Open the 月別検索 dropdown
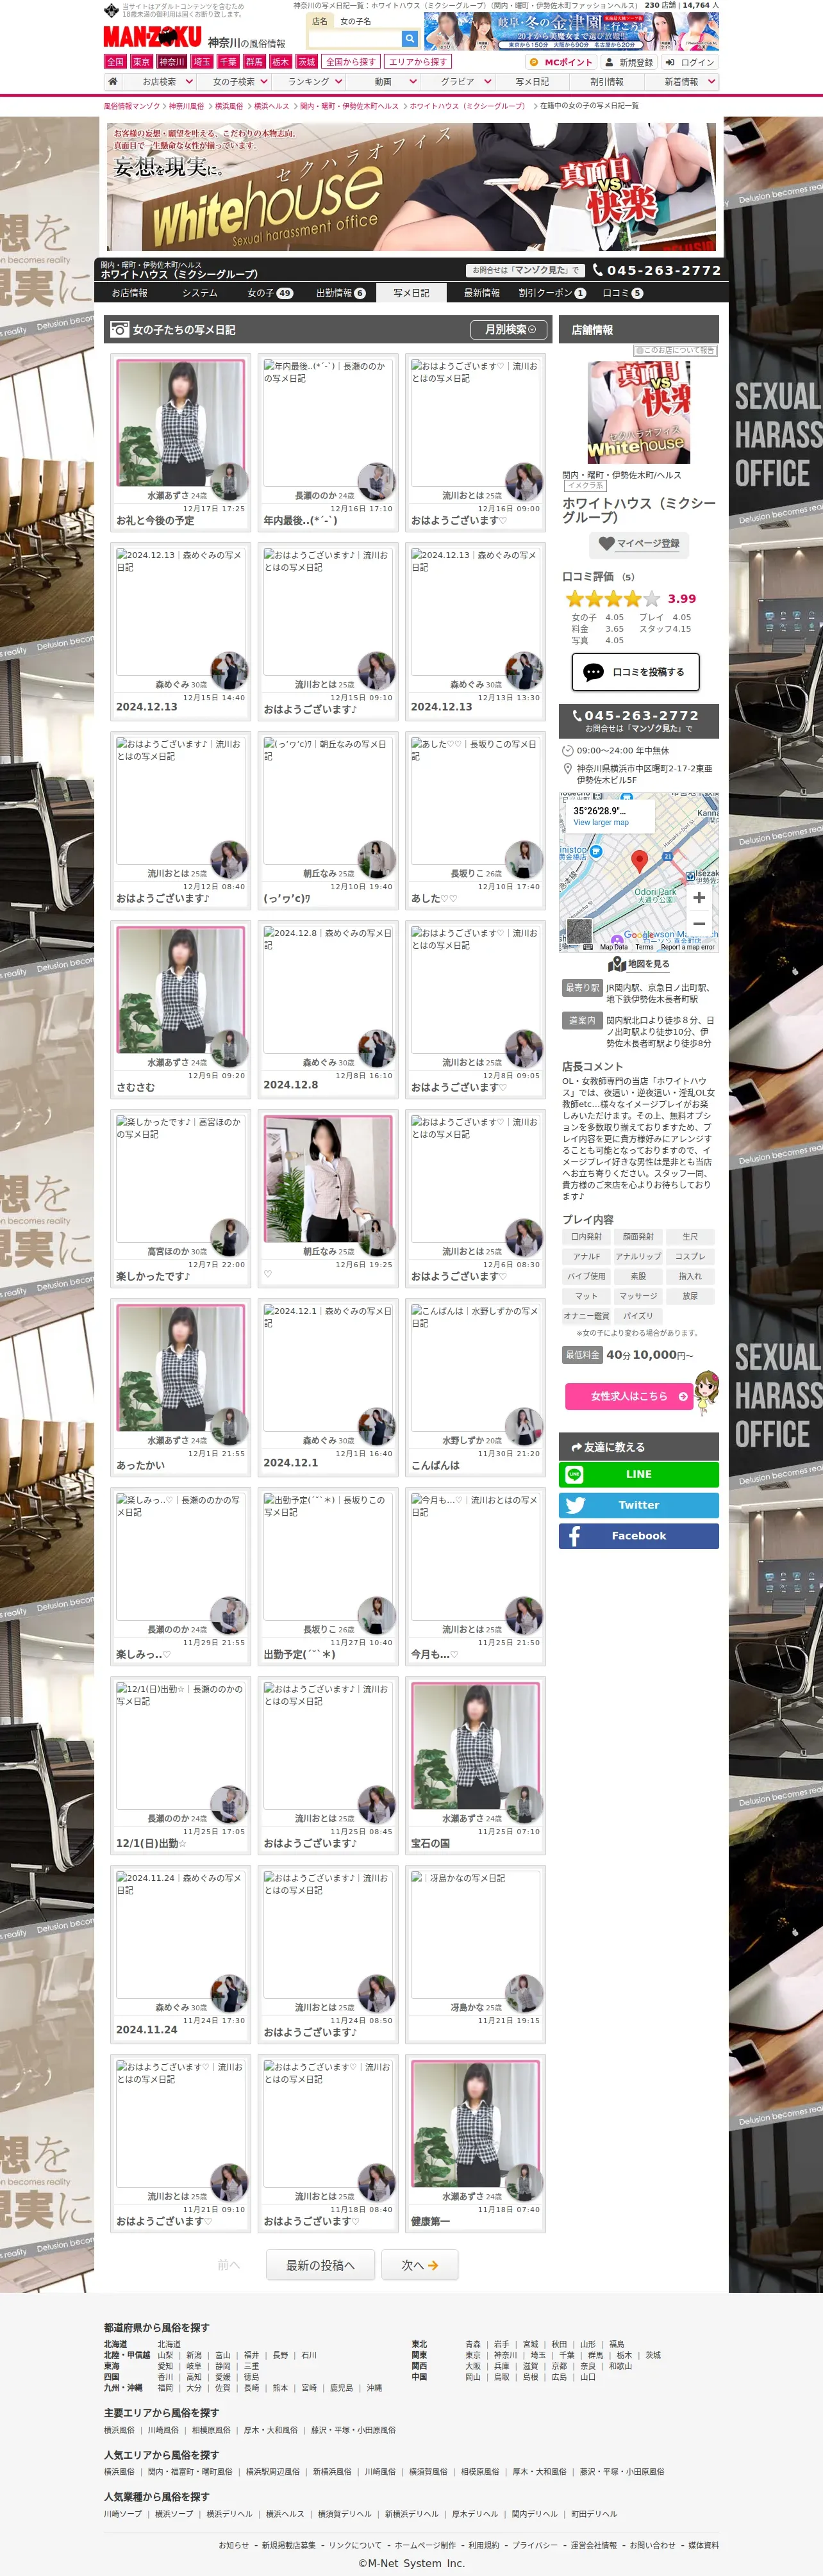The height and width of the screenshot is (2576, 823). [510, 329]
